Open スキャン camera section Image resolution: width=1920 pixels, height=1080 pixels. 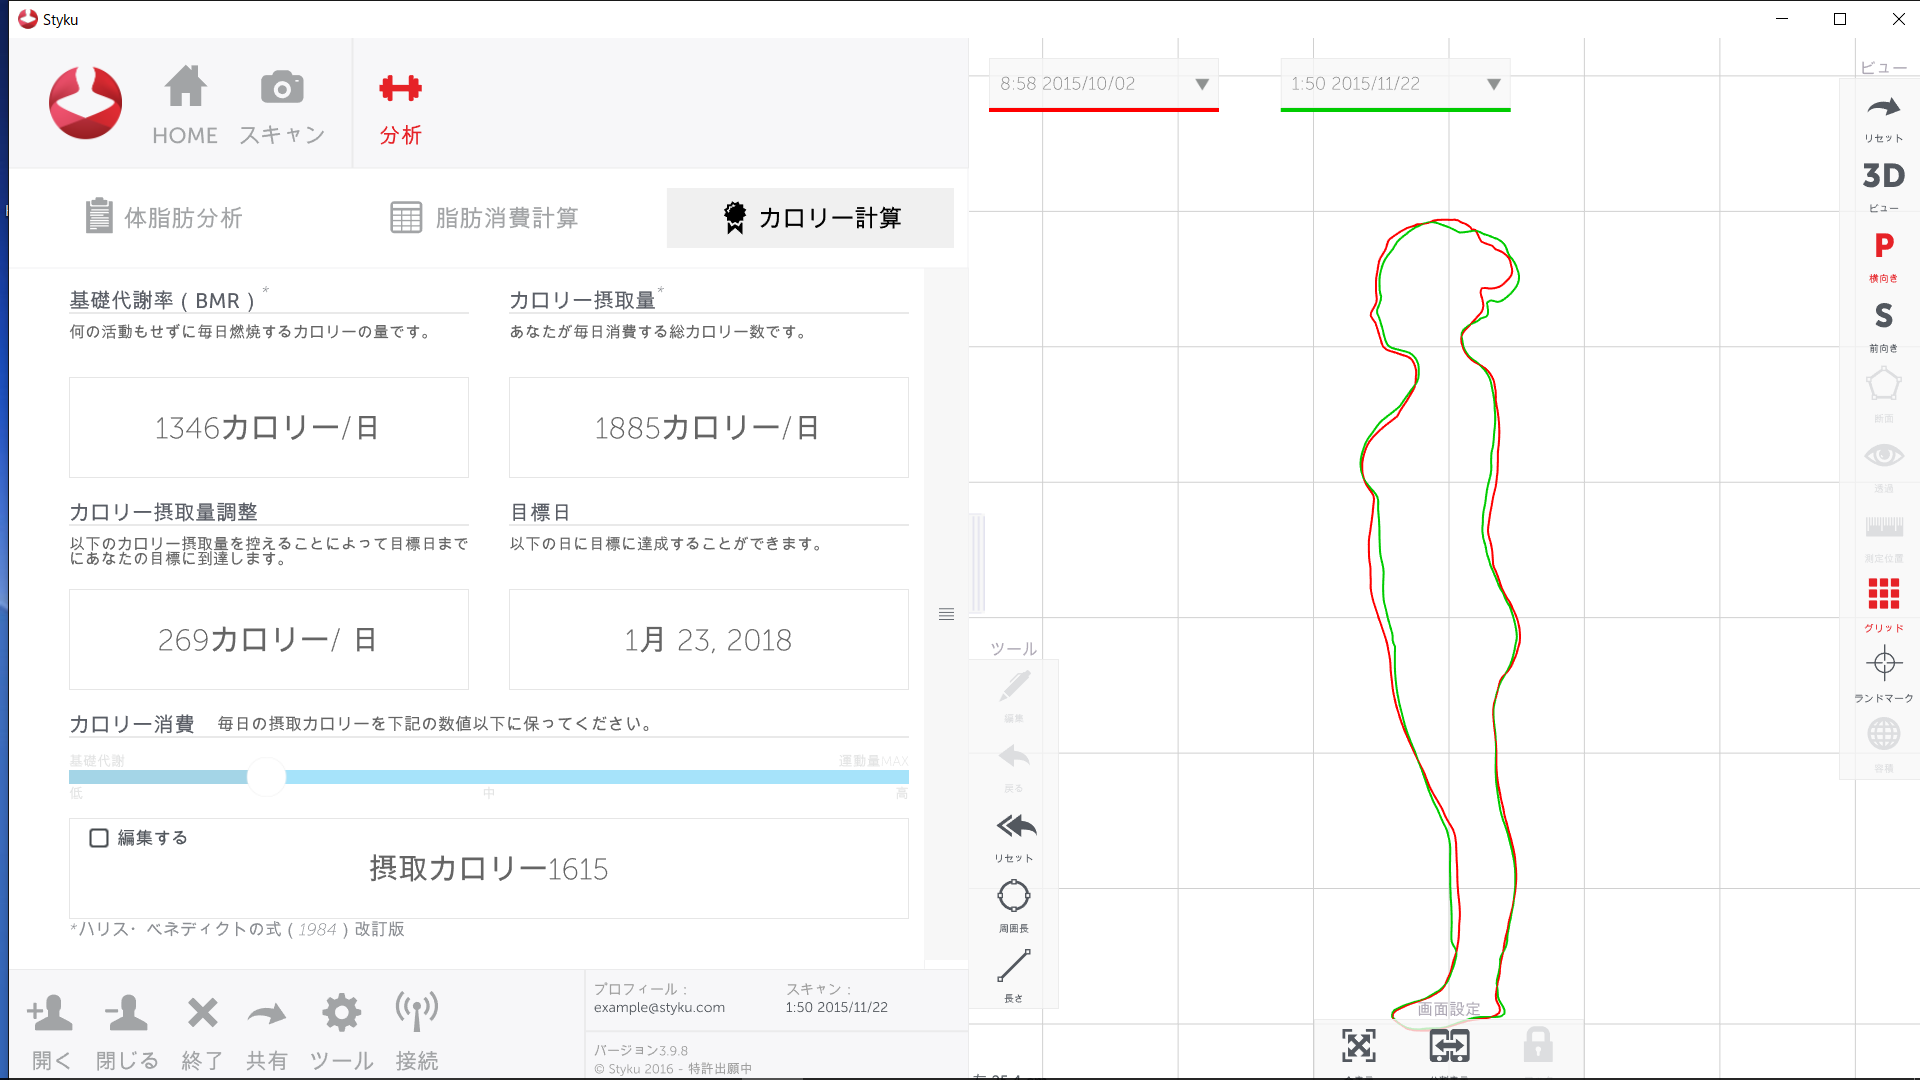pos(282,105)
